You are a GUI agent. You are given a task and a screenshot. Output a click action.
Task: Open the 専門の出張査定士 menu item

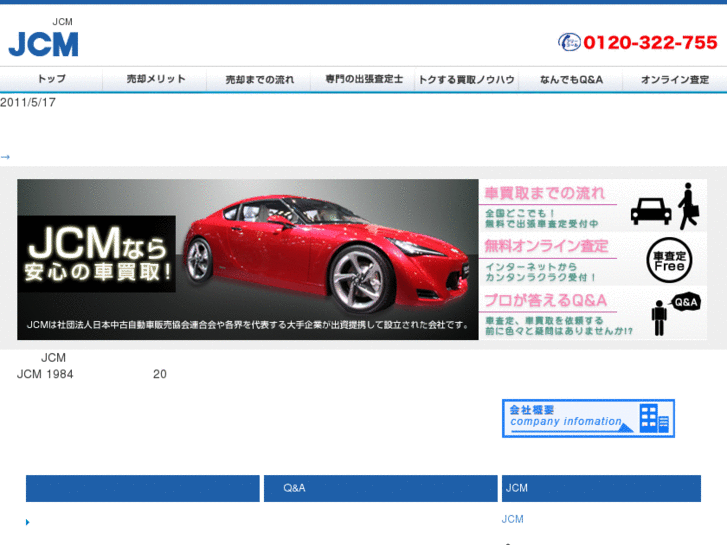pyautogui.click(x=364, y=79)
